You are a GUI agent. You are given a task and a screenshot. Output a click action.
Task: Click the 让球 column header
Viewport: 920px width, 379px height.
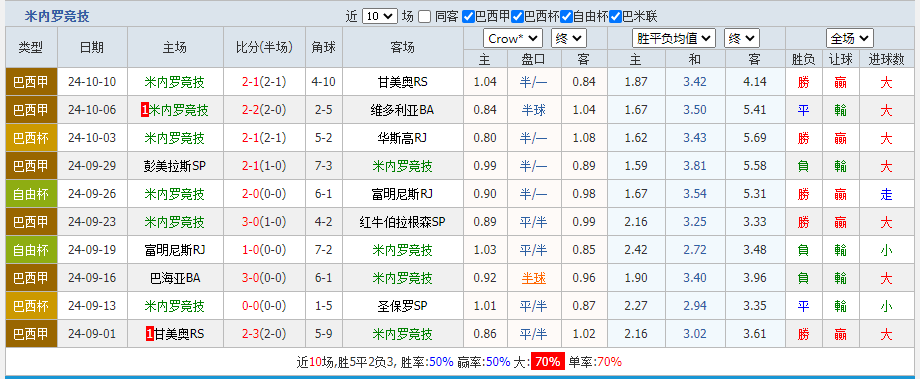840,59
